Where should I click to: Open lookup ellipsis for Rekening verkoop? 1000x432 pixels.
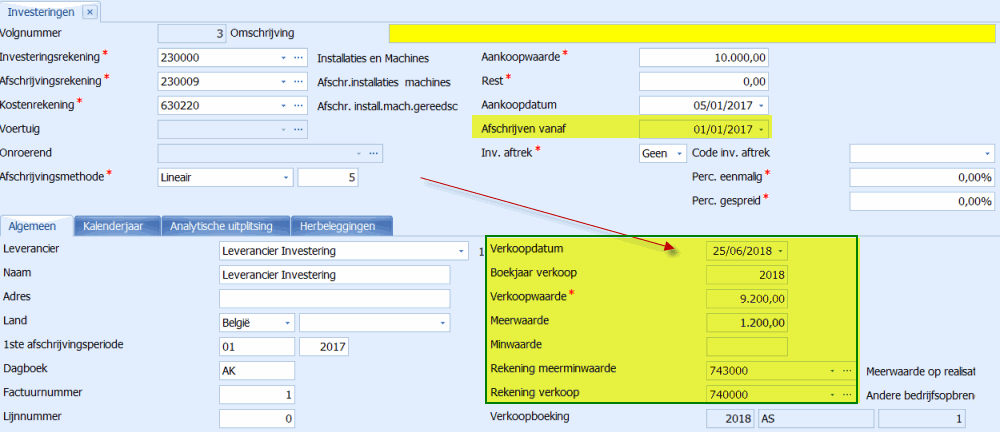(847, 394)
